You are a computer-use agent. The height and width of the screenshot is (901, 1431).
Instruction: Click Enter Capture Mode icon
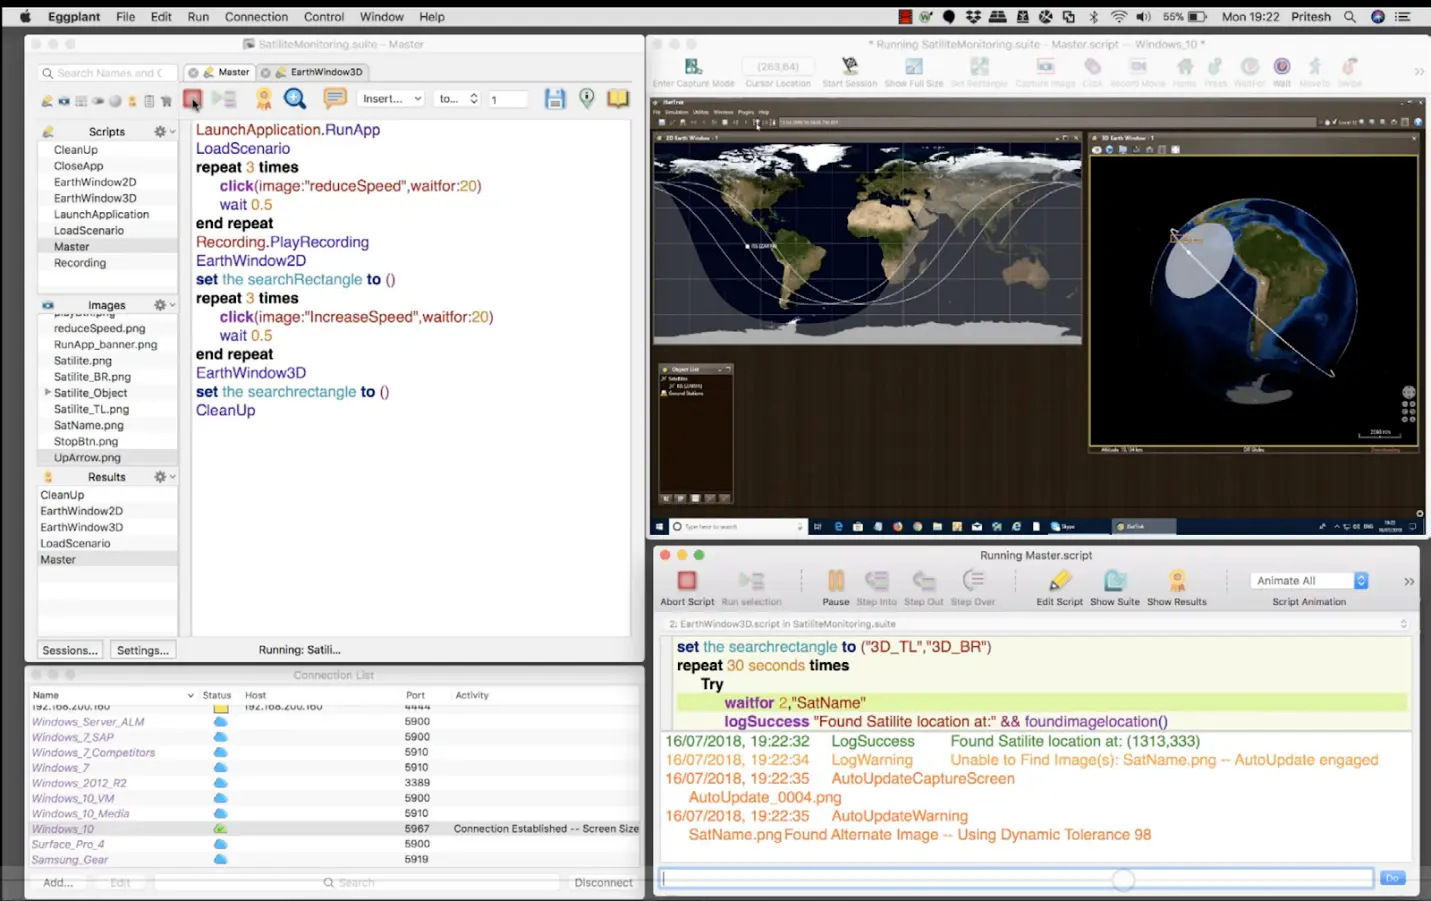pos(693,67)
